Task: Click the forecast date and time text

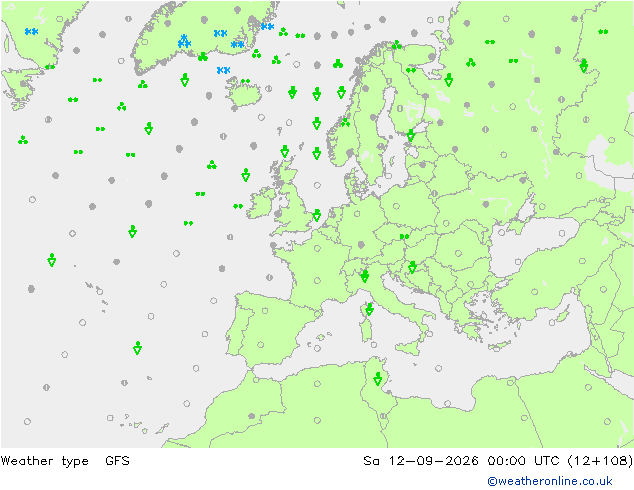Action: pyautogui.click(x=498, y=461)
